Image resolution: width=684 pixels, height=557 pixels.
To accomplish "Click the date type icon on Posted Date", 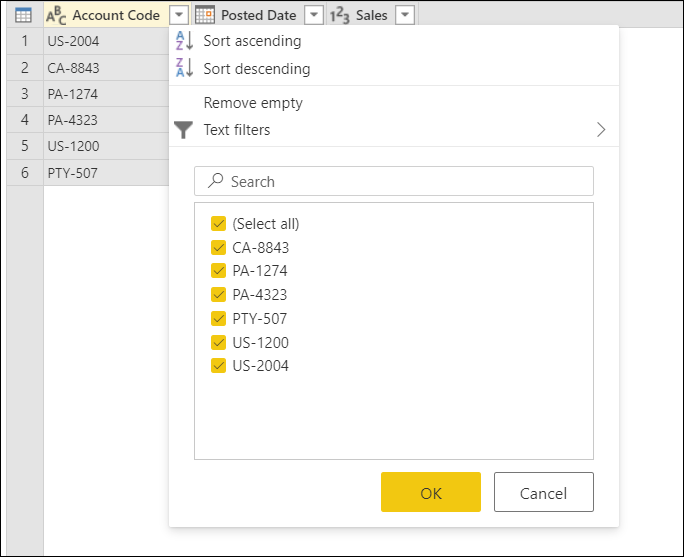I will [205, 15].
